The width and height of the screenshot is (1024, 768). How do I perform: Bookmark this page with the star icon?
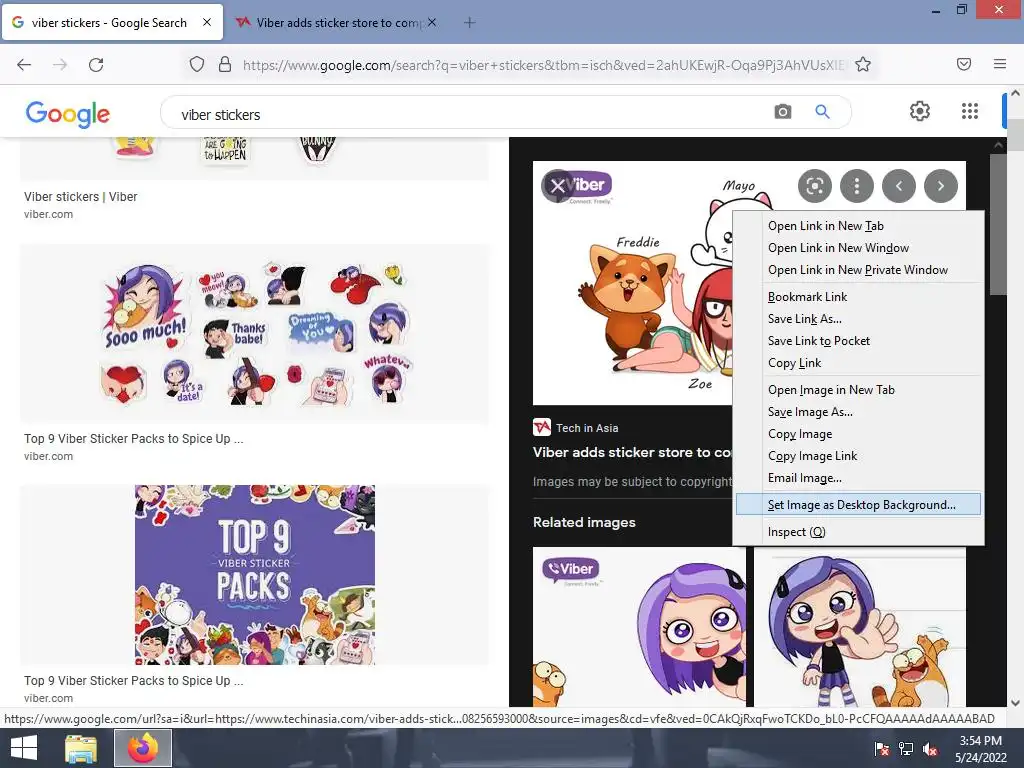point(863,65)
